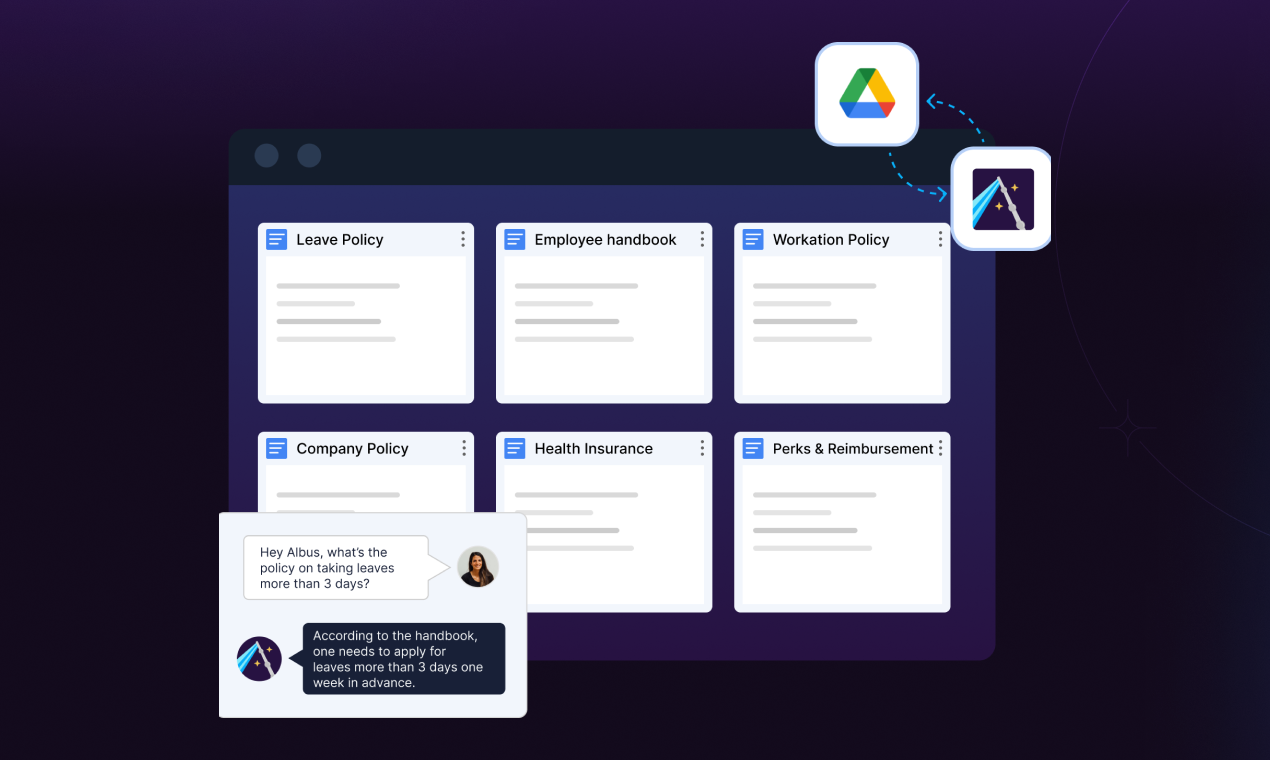This screenshot has height=760, width=1270.
Task: Click the Albus avatar in the chat
Action: (x=259, y=659)
